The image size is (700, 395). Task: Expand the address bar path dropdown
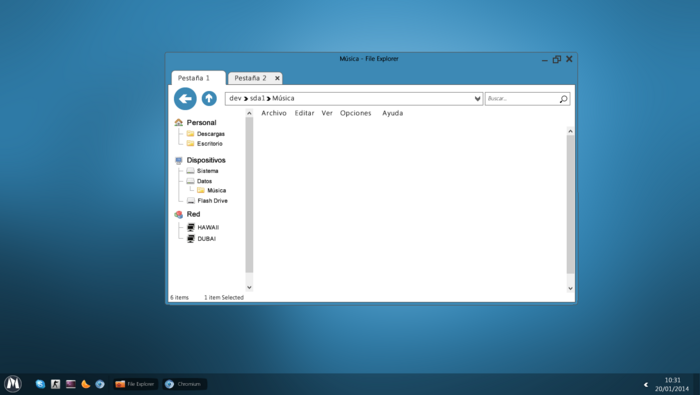[477, 99]
